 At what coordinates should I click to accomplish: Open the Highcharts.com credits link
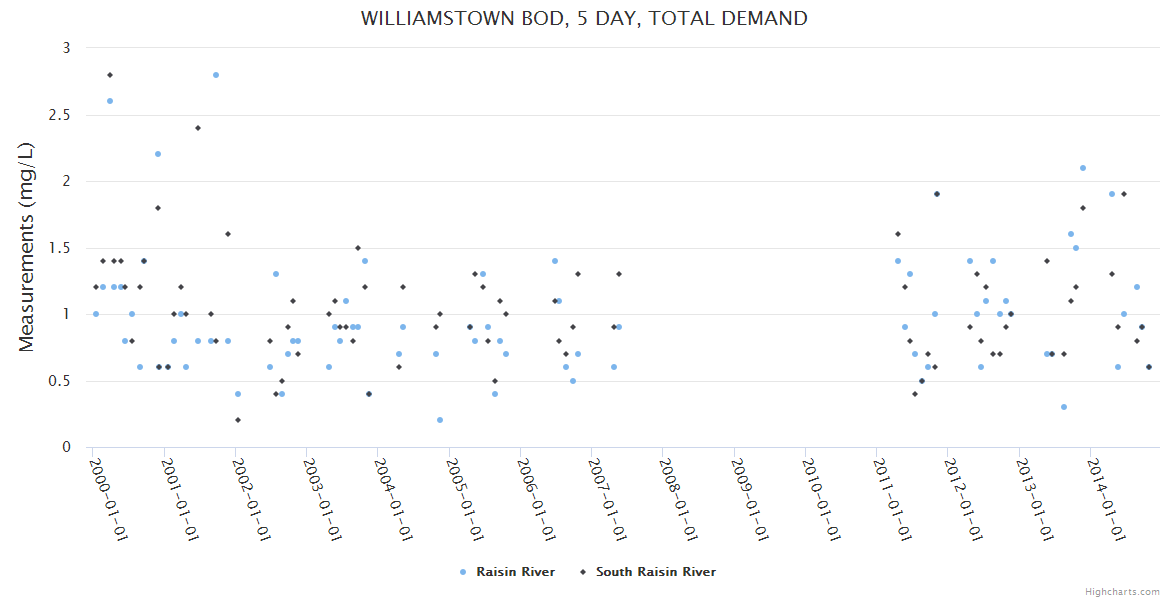1122,591
